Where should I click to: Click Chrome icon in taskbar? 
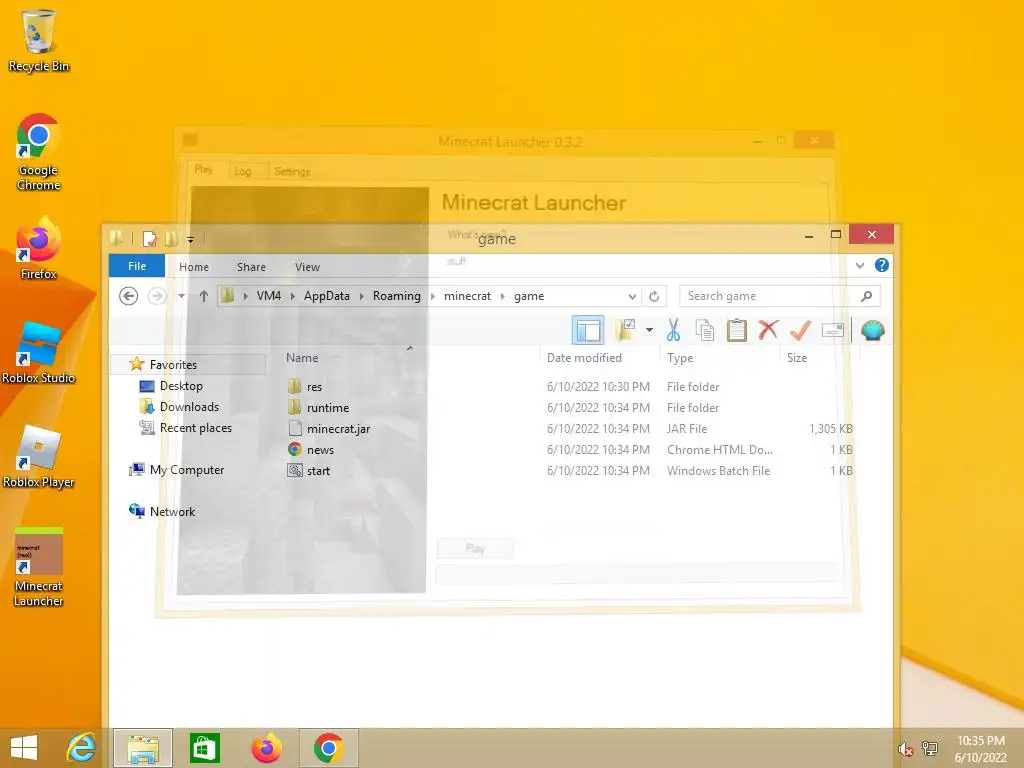pyautogui.click(x=328, y=748)
